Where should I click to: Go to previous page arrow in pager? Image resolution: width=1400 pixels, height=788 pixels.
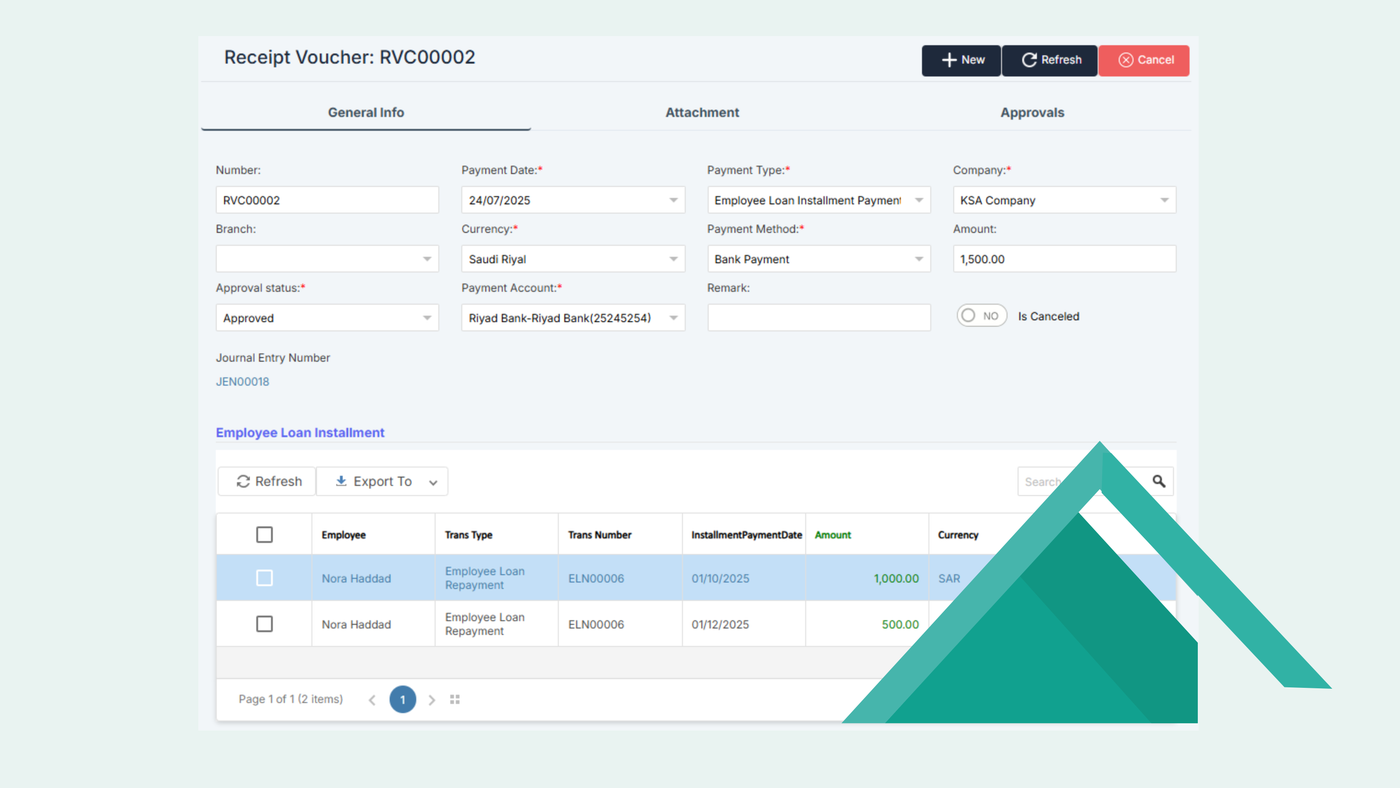[372, 700]
